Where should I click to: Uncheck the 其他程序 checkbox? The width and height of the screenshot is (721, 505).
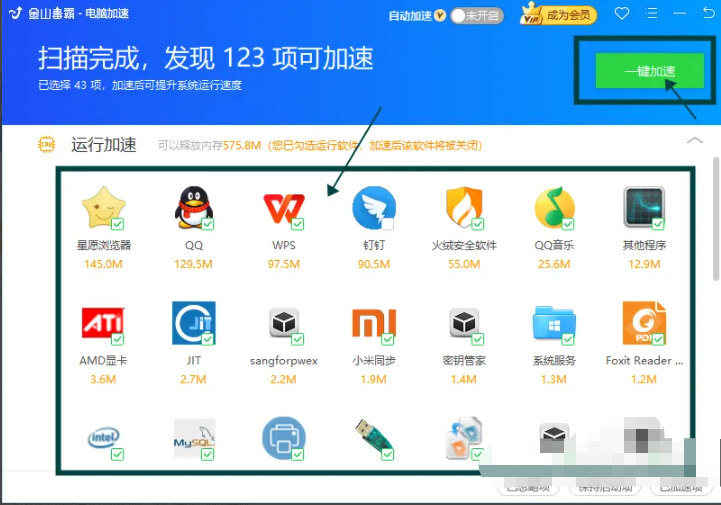point(658,224)
